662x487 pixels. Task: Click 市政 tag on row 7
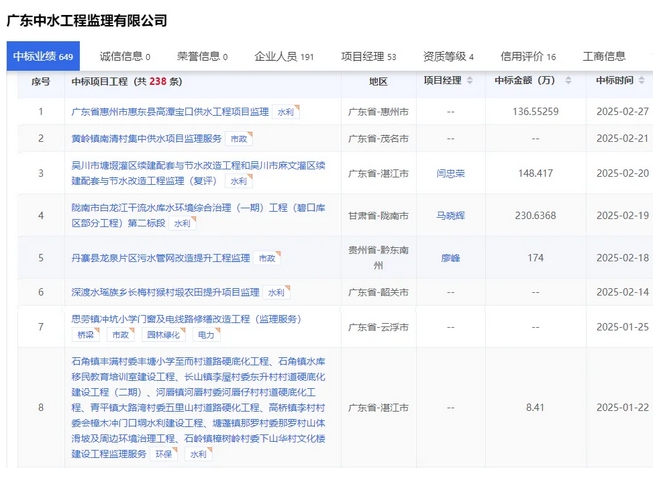(120, 335)
